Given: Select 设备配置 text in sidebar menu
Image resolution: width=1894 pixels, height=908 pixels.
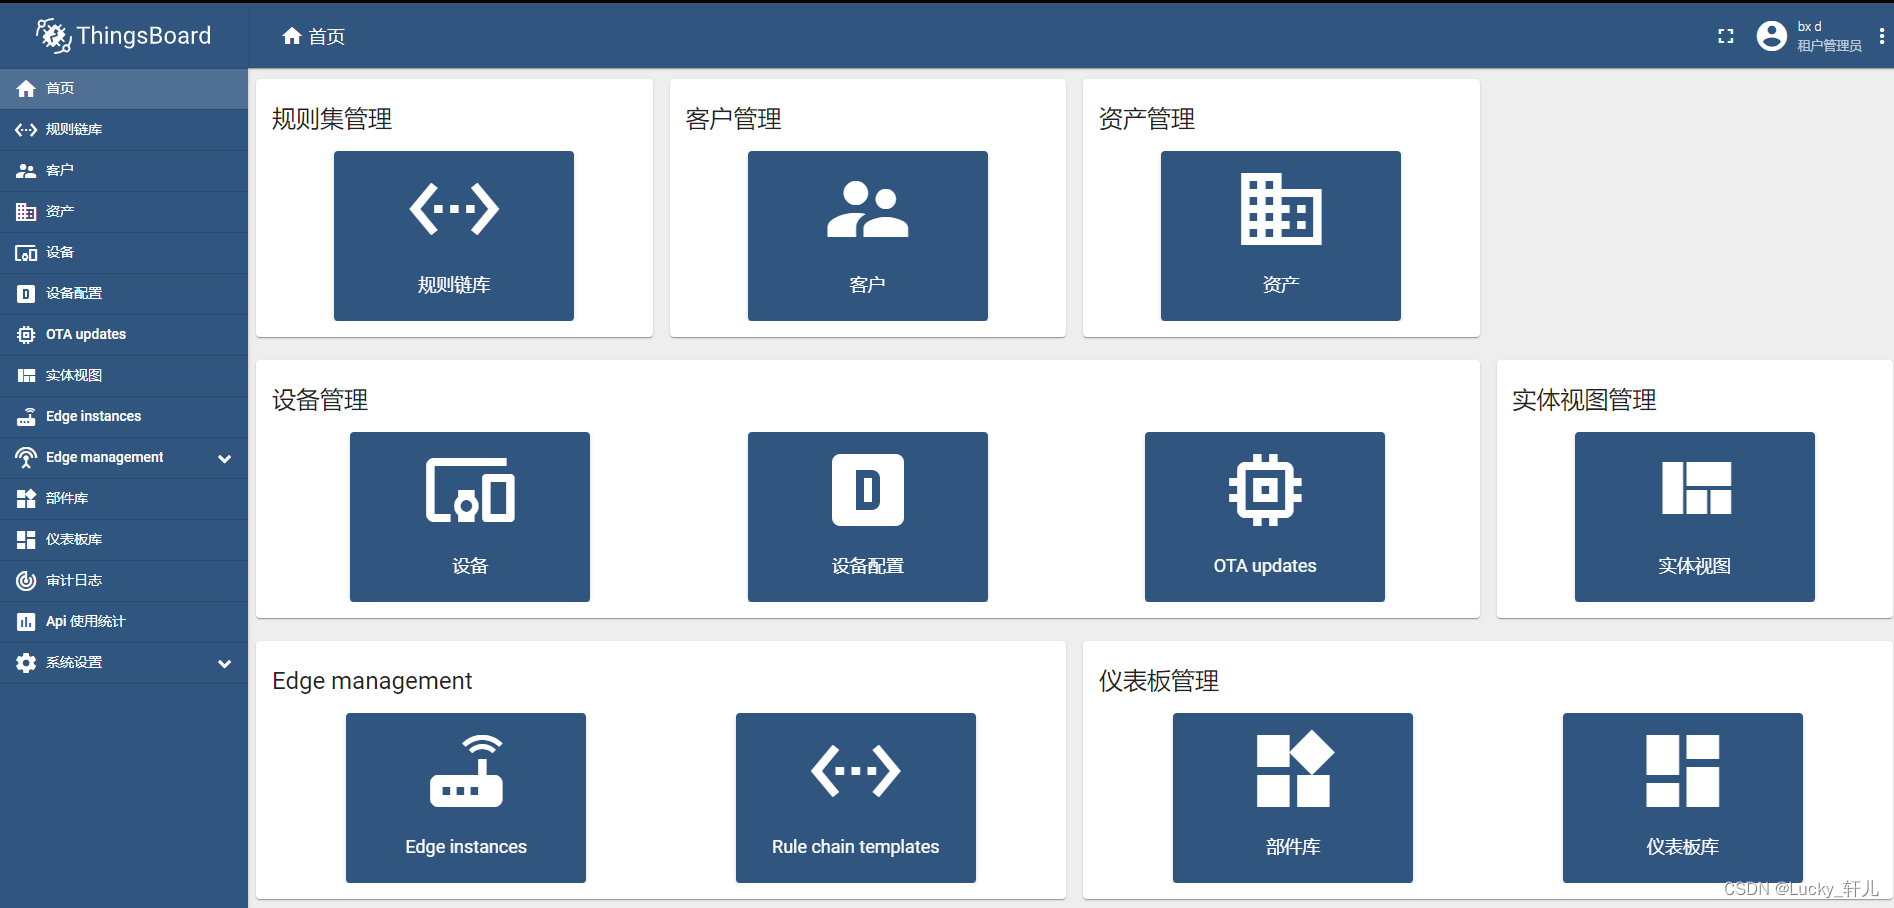Looking at the screenshot, I should click(x=74, y=294).
